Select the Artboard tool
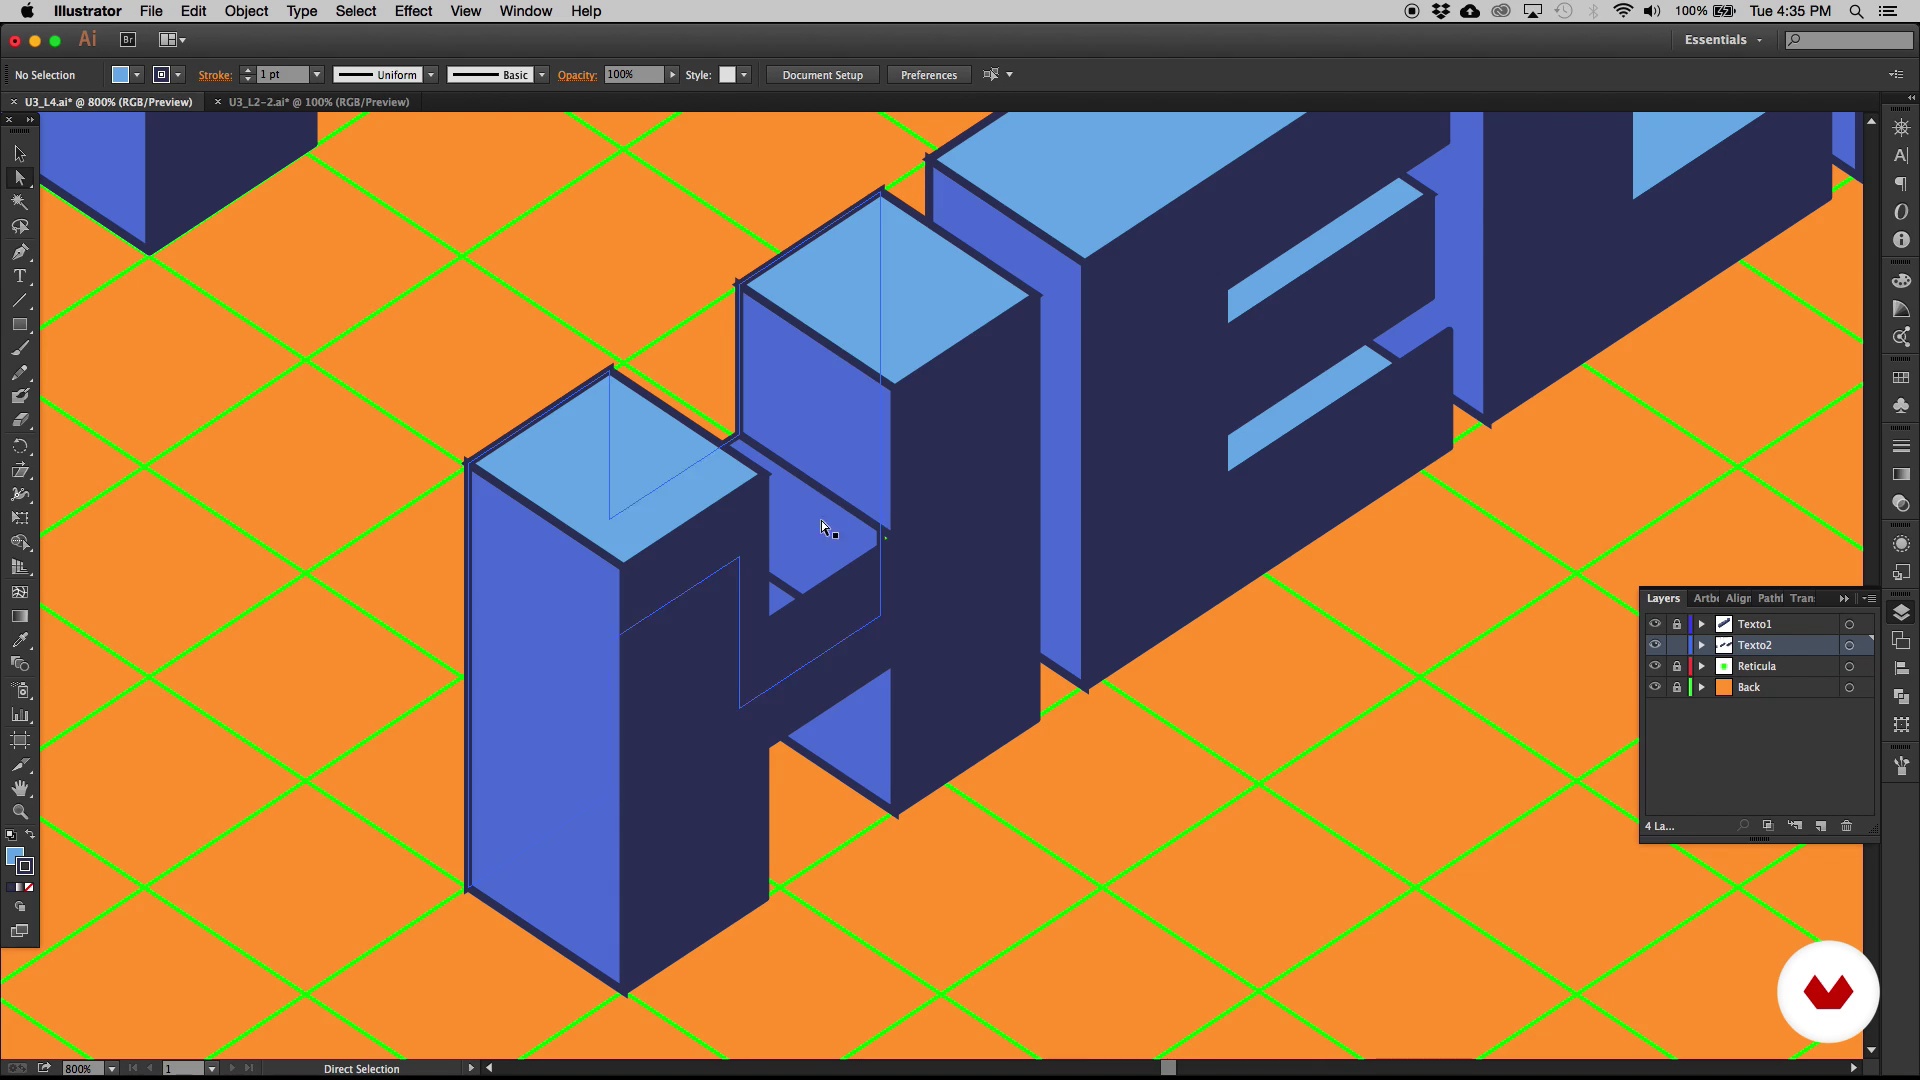Screen dimensions: 1920x1080 point(20,740)
